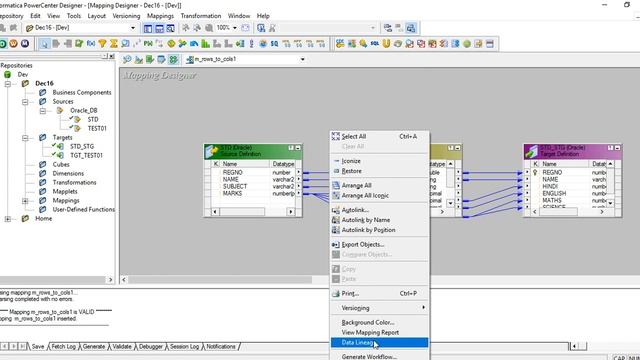Expand the Mappings tree node

[x=25, y=201]
